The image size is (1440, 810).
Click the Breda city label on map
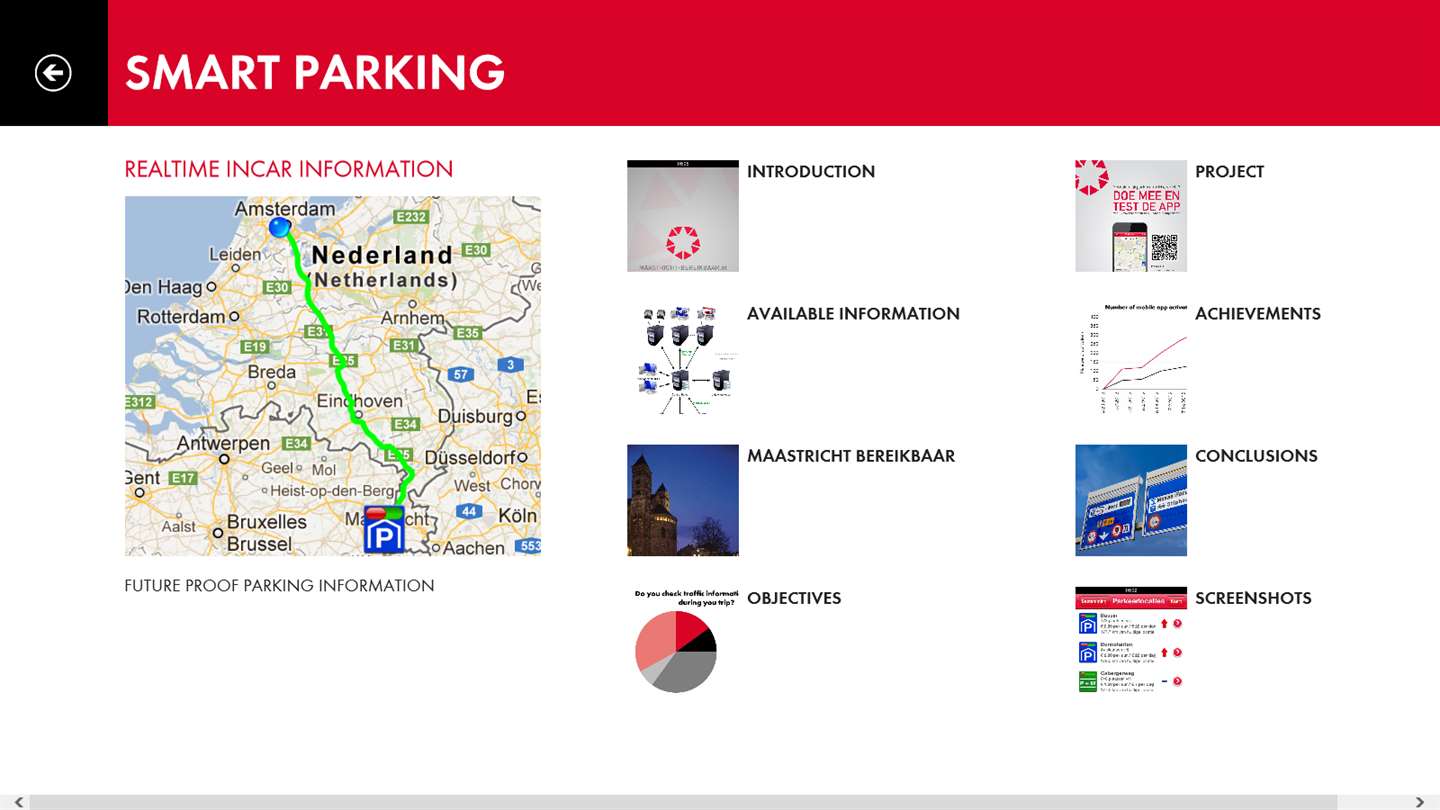[x=271, y=372]
